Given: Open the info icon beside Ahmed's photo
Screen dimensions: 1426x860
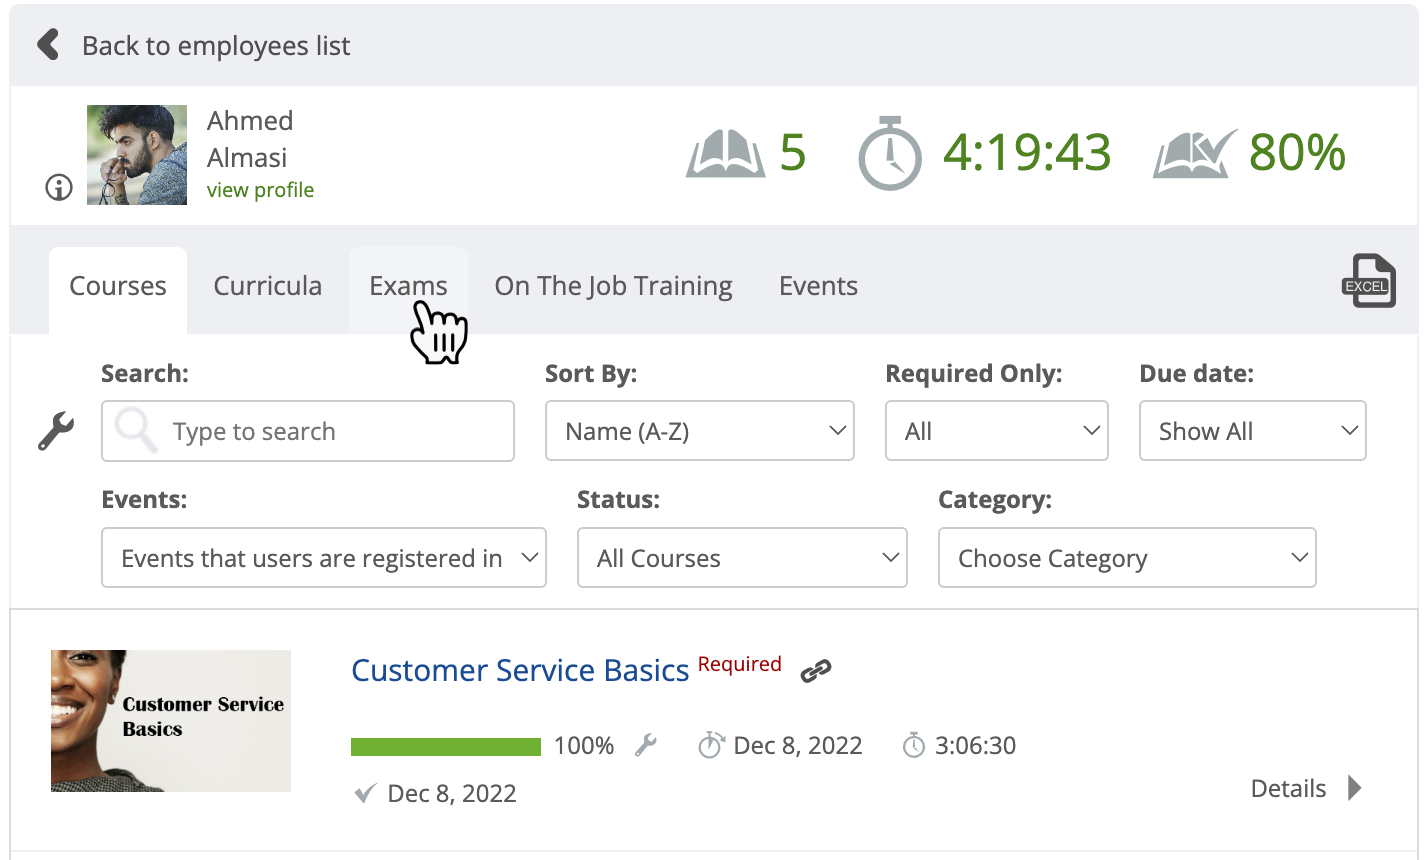Looking at the screenshot, I should [58, 187].
